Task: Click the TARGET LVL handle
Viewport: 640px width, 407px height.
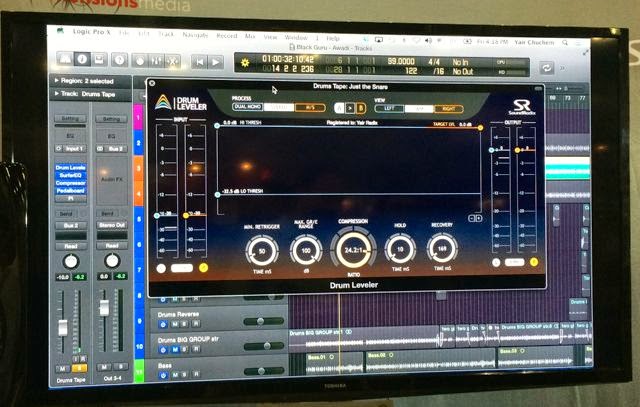Action: click(x=480, y=128)
